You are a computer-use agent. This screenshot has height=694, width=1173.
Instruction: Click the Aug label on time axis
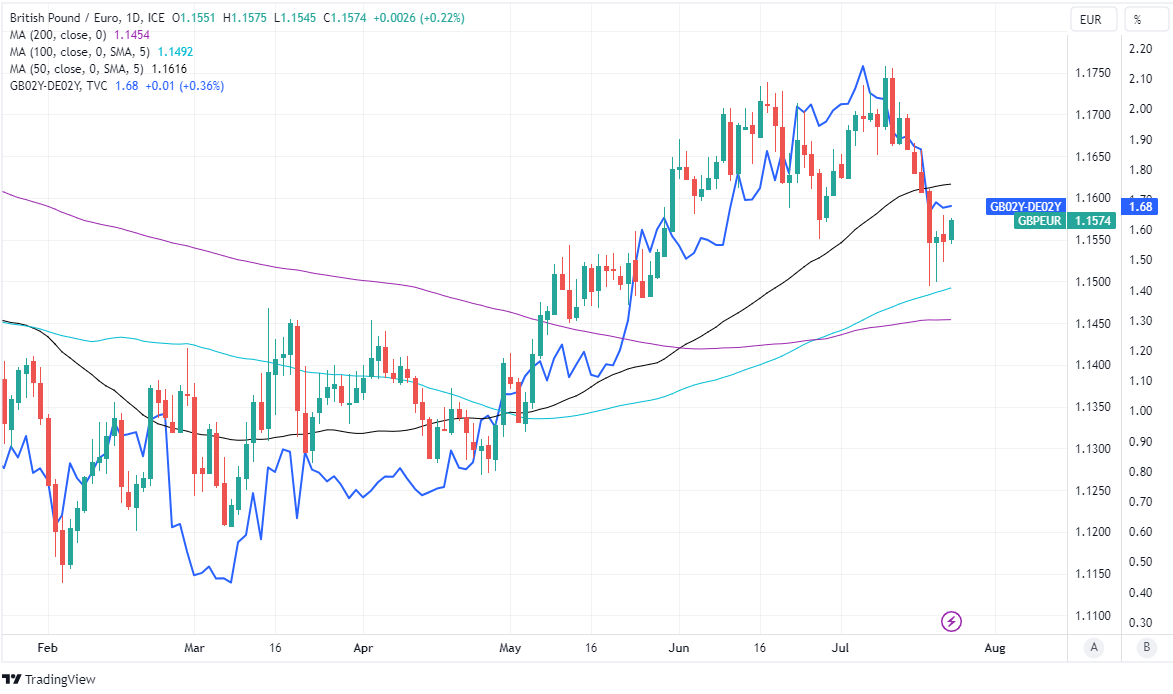point(994,648)
